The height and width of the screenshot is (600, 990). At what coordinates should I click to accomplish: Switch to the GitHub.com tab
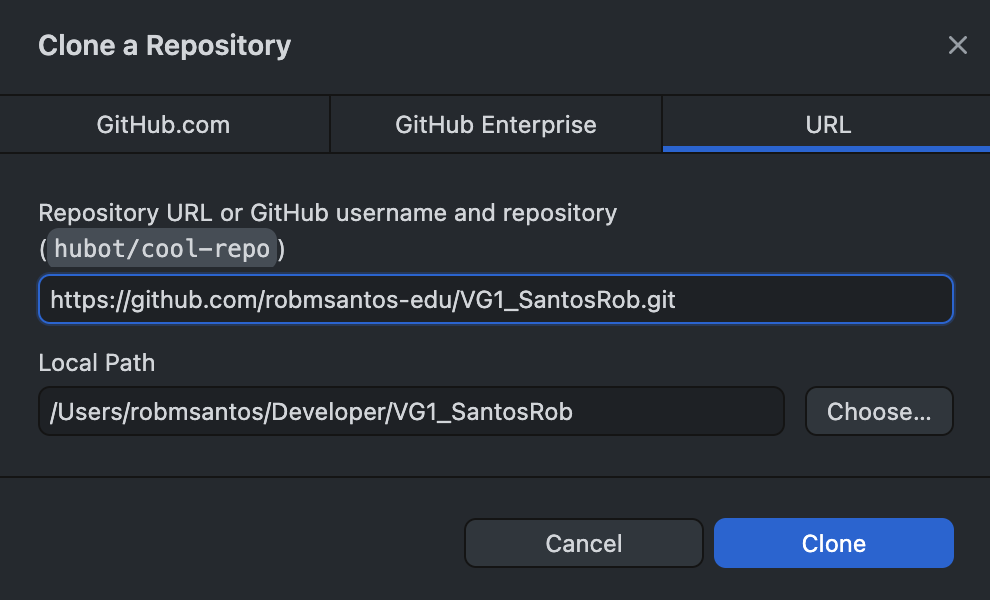click(x=164, y=125)
